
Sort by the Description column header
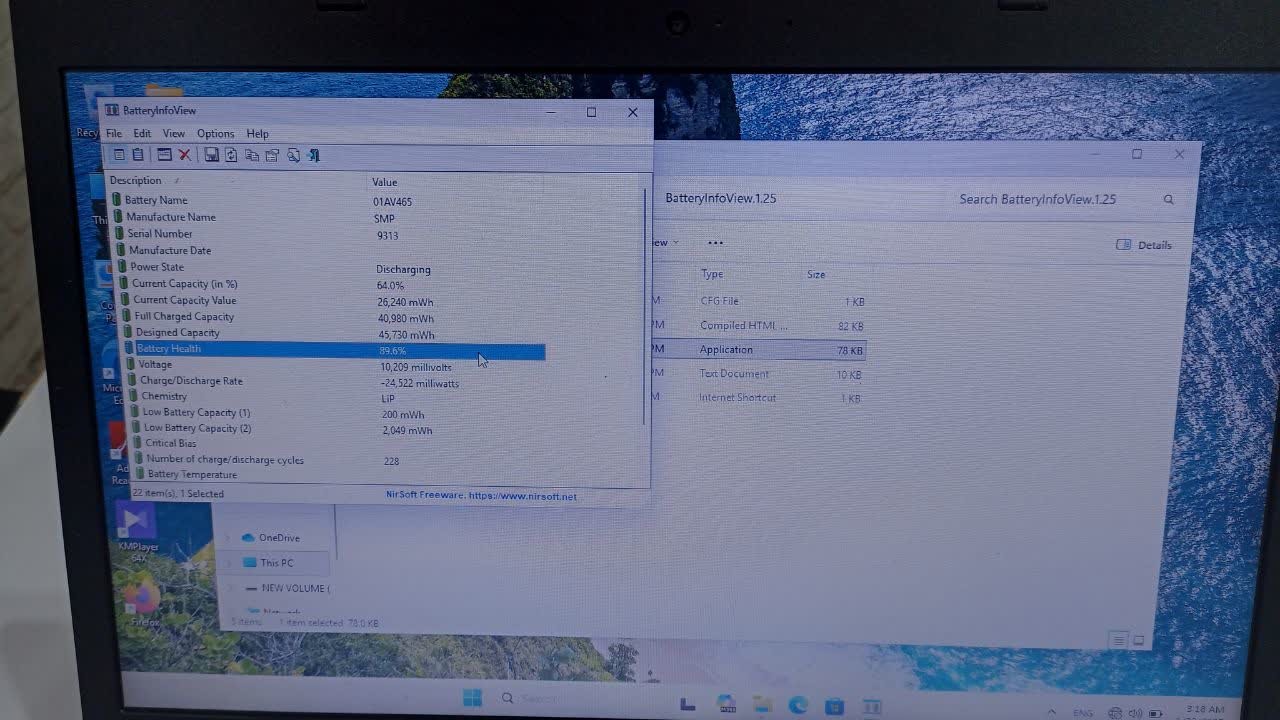pyautogui.click(x=136, y=181)
